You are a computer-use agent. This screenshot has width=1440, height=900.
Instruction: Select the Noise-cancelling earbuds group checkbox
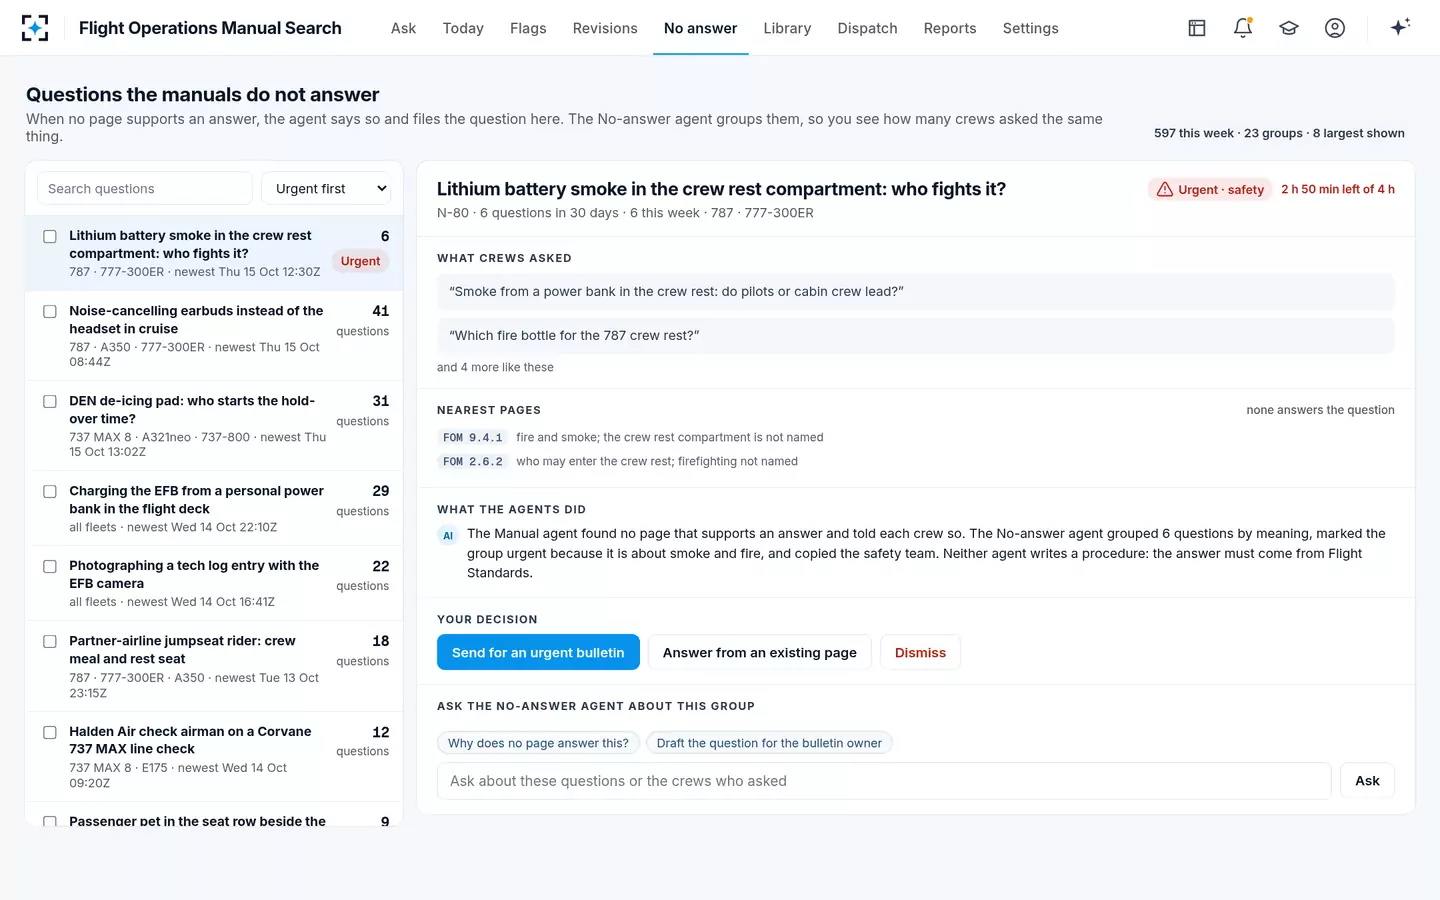[x=50, y=311]
